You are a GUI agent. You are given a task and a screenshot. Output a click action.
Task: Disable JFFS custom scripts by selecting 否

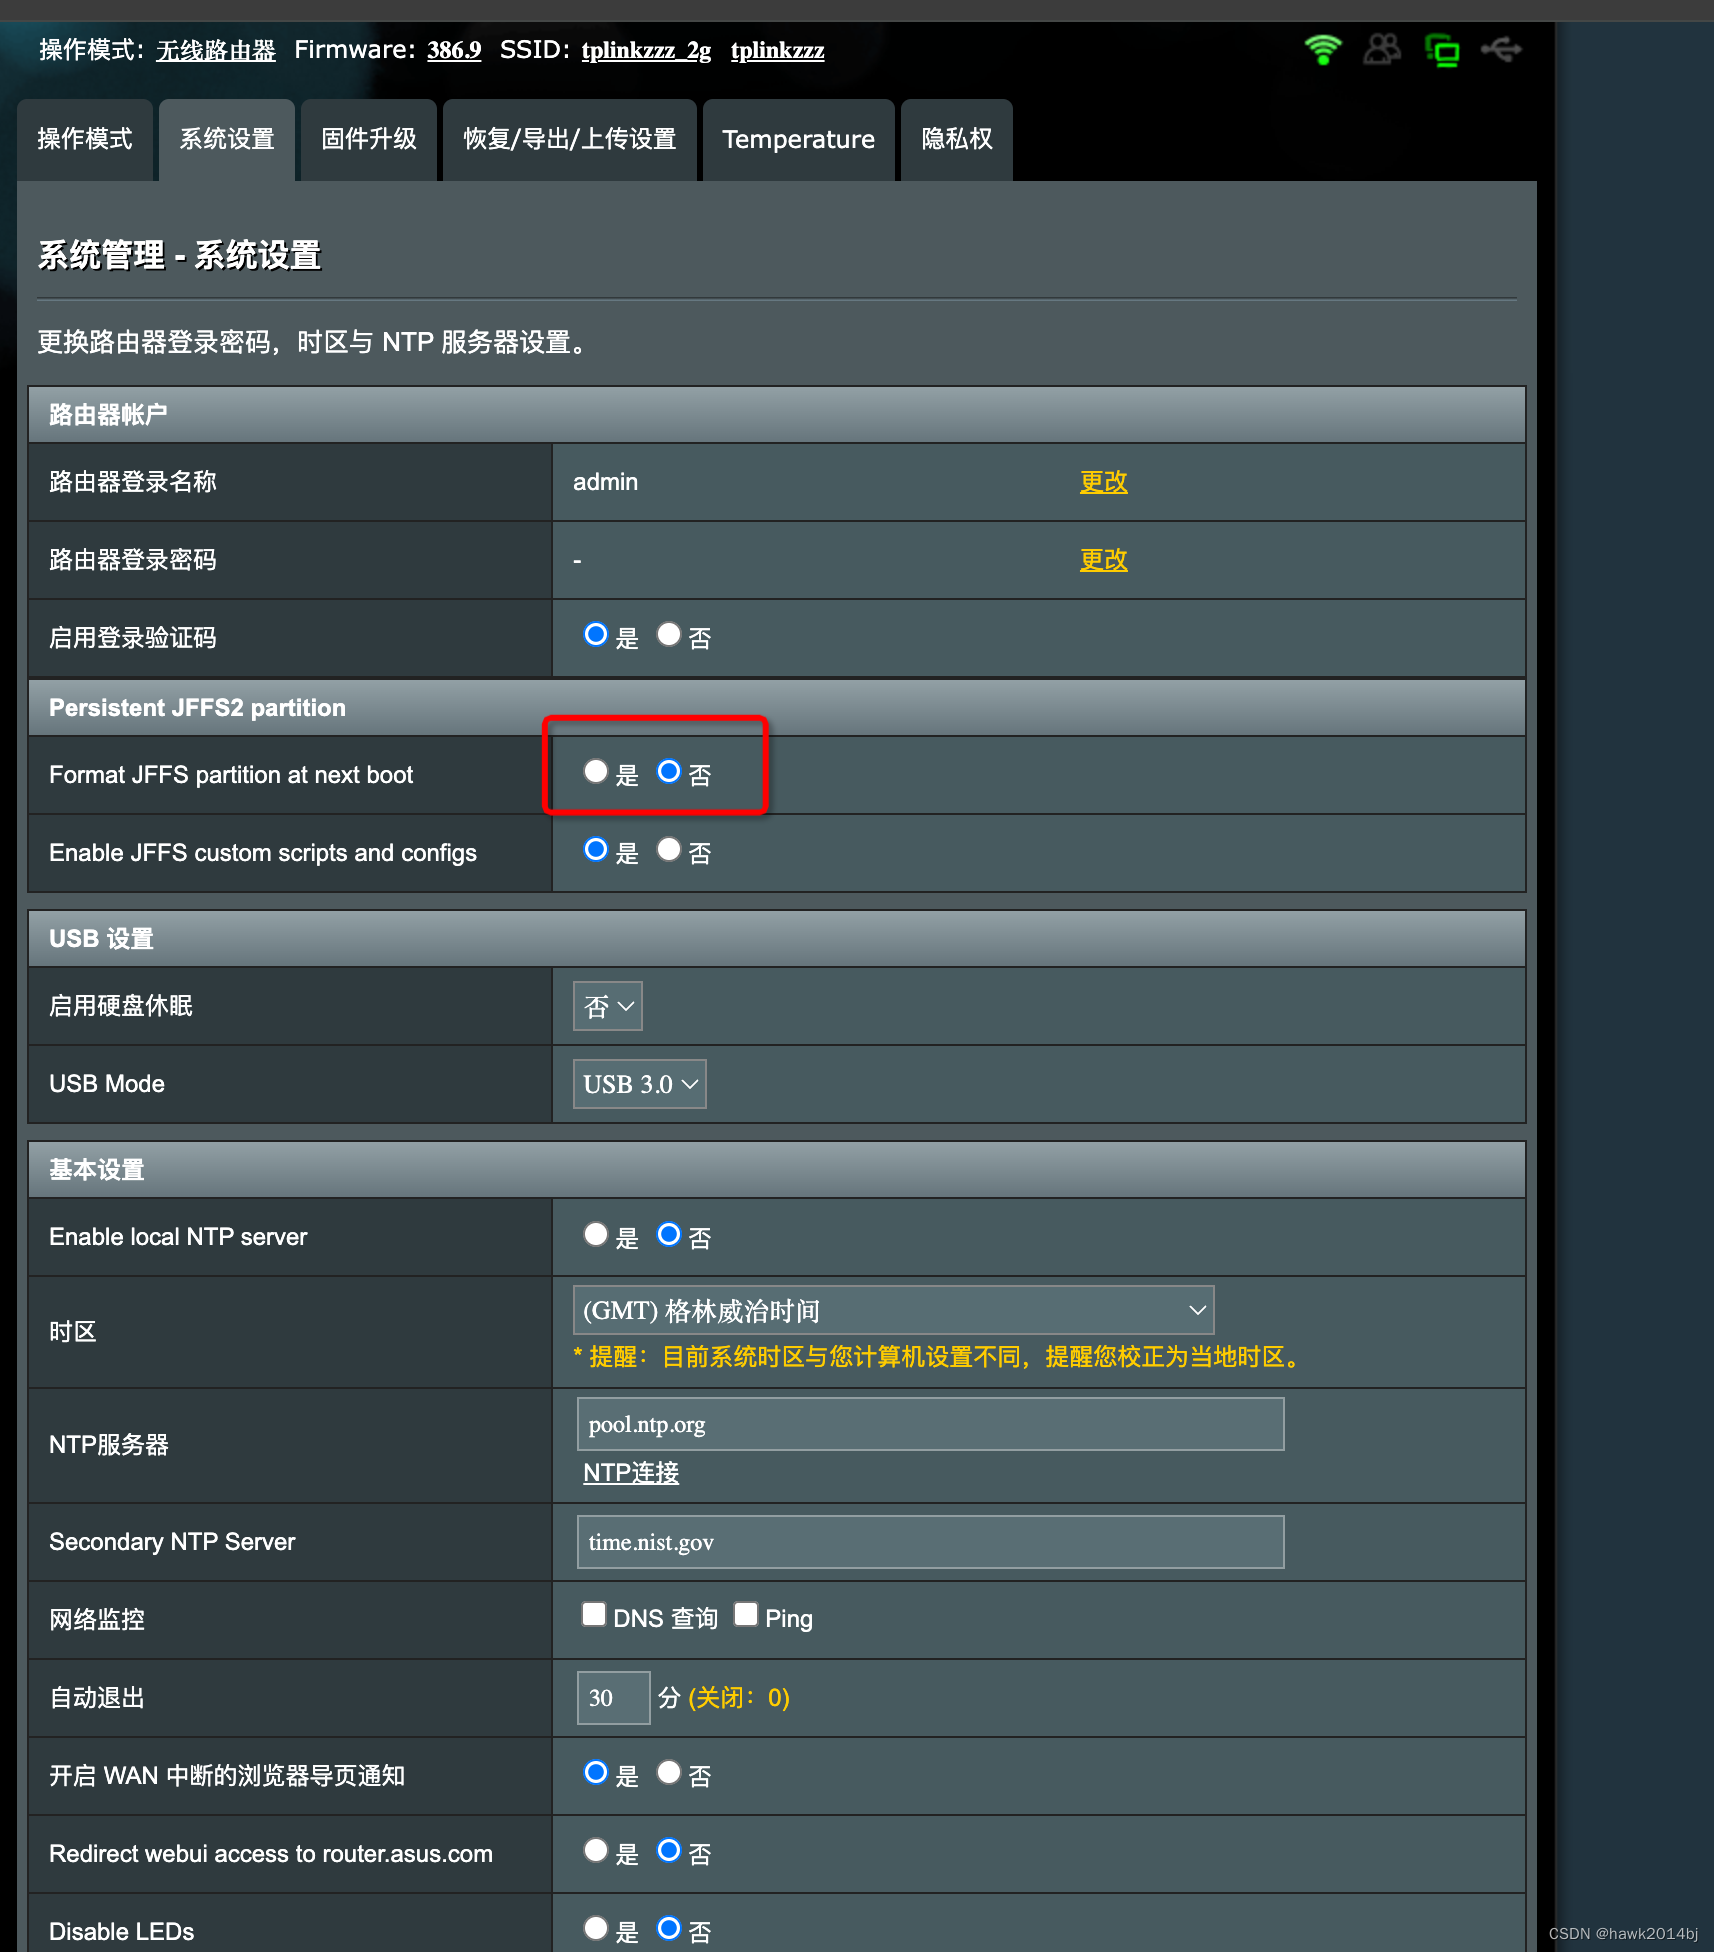[668, 849]
